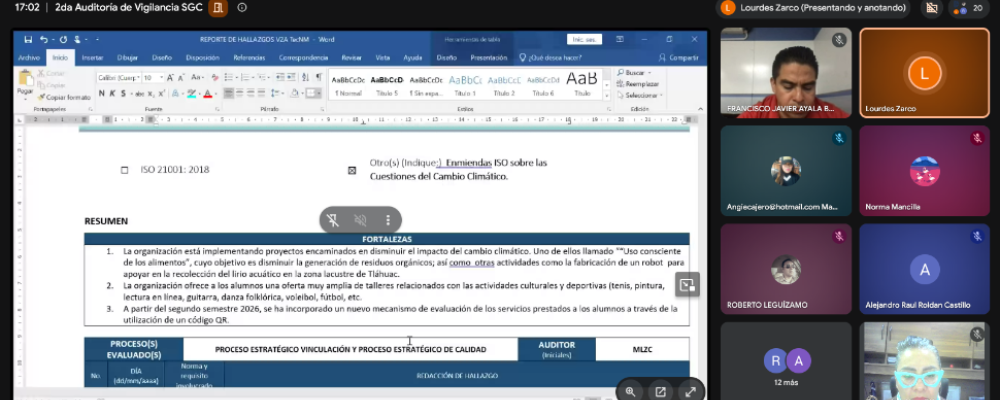Screen dimensions: 1000x400
Task: Click the ¿Qué desea hacer? search box
Action: 550,57
